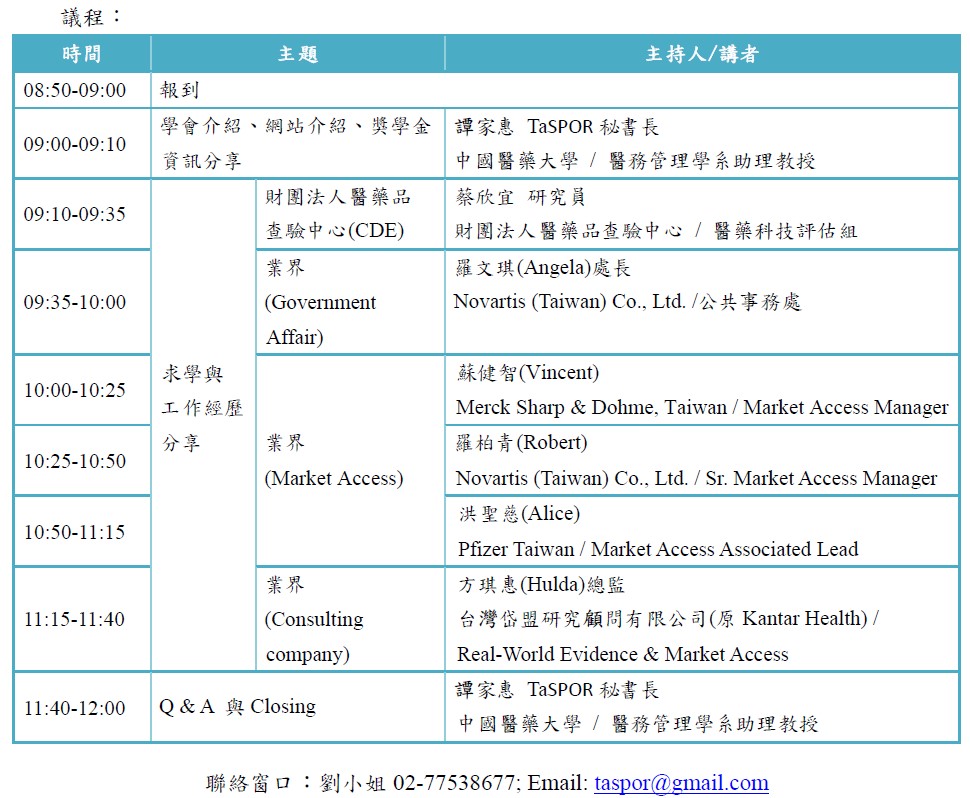This screenshot has width=970, height=798.
Task: Select 財團法人醫藥品查驗中心 / 醫藥科技評估組 text
Action: pos(656,231)
